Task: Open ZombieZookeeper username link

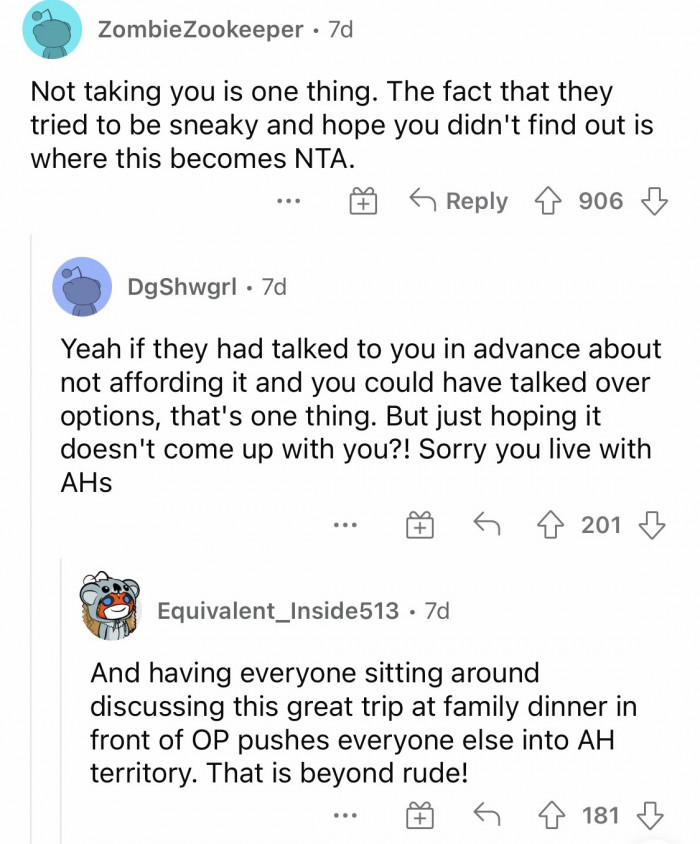Action: [x=200, y=30]
